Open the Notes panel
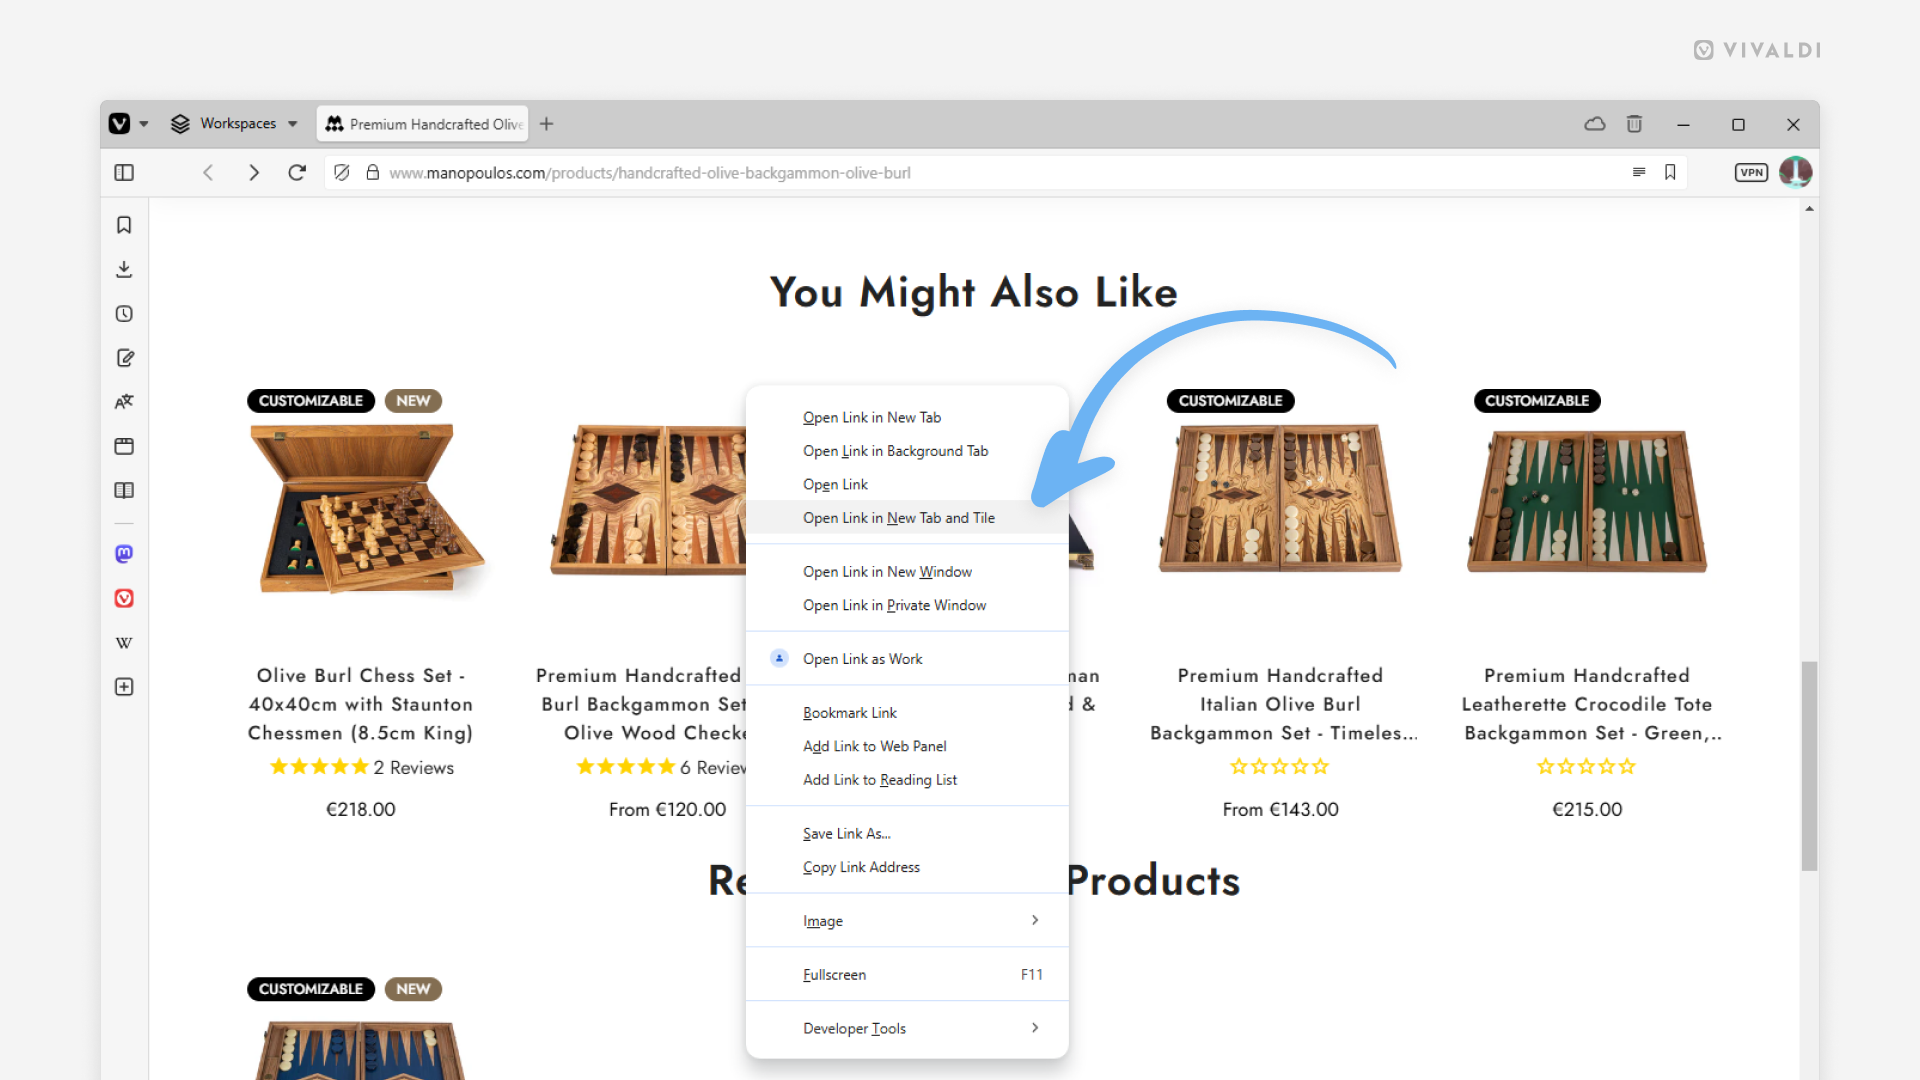Viewport: 1920px width, 1080px height. point(124,358)
